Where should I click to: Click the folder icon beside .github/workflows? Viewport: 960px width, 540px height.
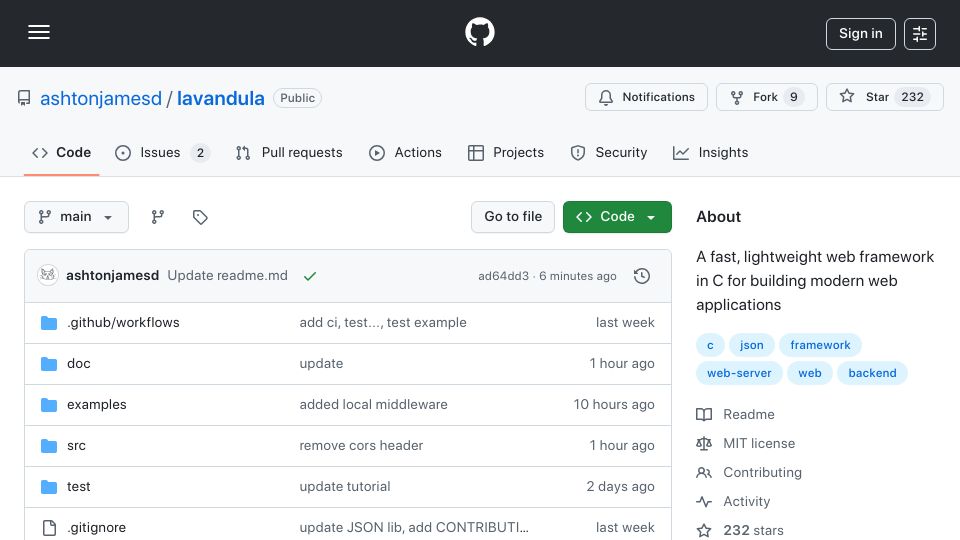click(x=49, y=323)
